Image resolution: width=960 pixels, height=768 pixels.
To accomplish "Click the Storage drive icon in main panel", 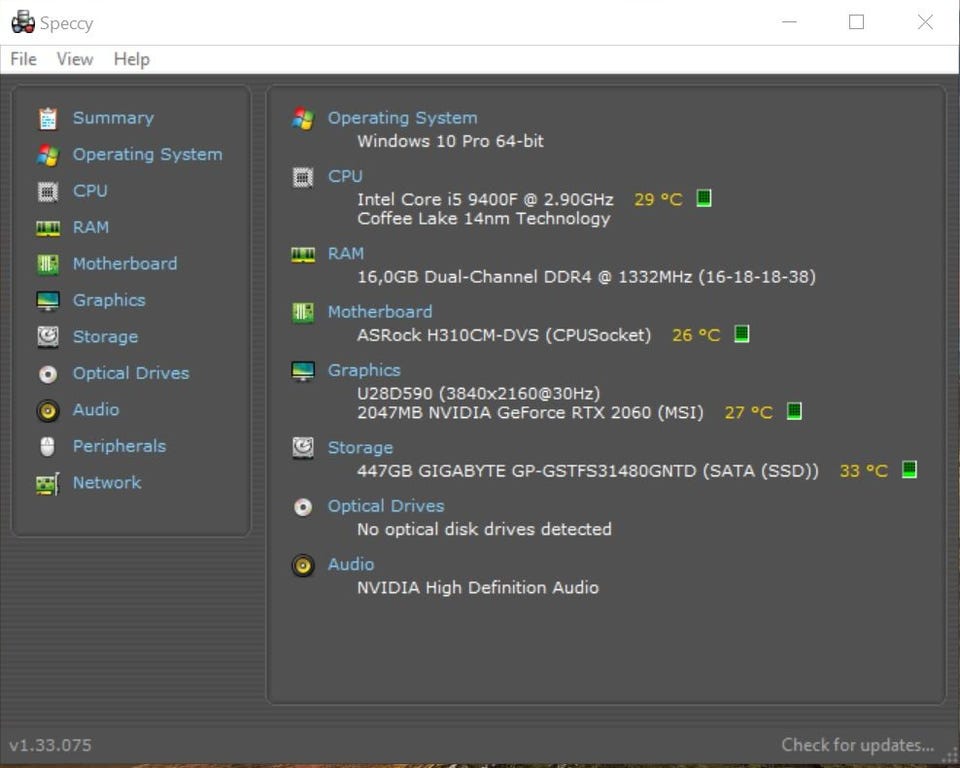I will coord(303,448).
